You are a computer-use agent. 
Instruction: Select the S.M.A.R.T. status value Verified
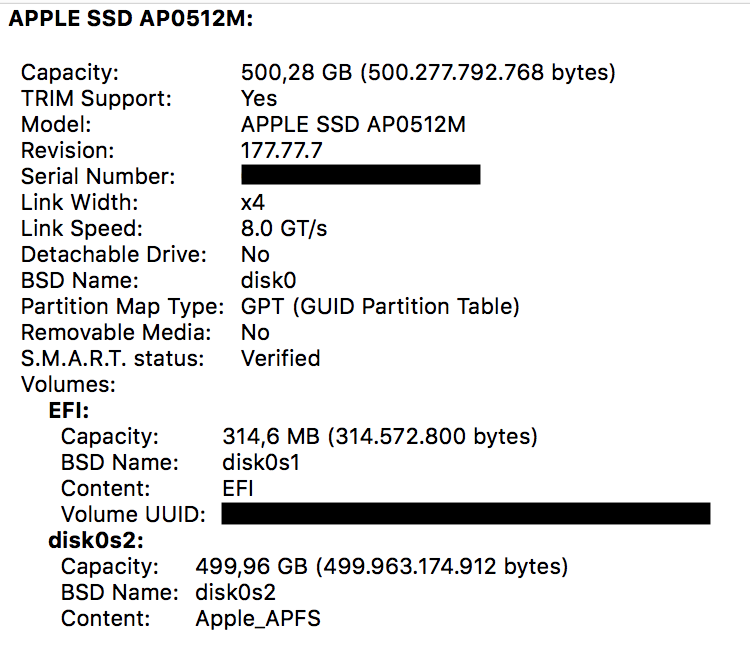[280, 359]
